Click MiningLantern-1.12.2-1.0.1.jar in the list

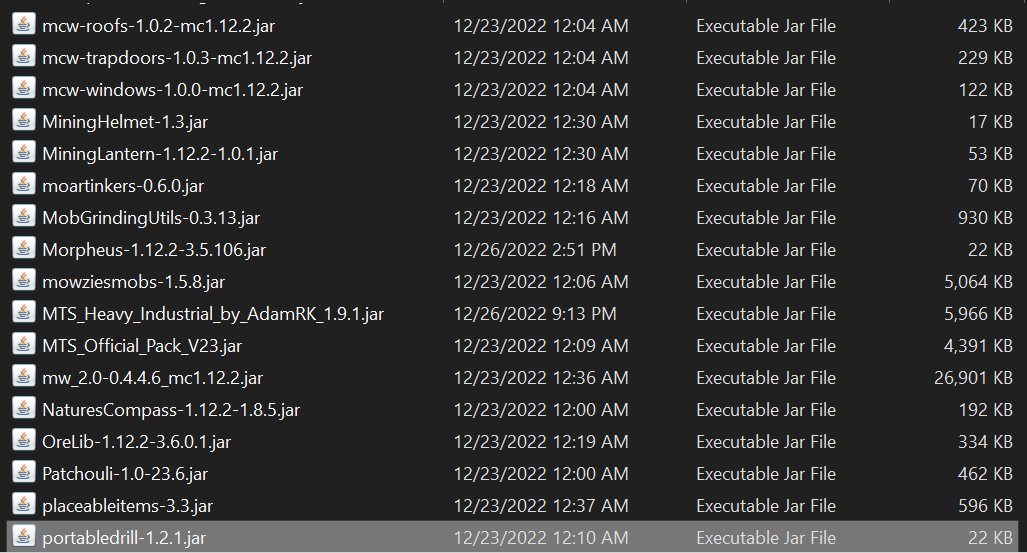pos(160,154)
